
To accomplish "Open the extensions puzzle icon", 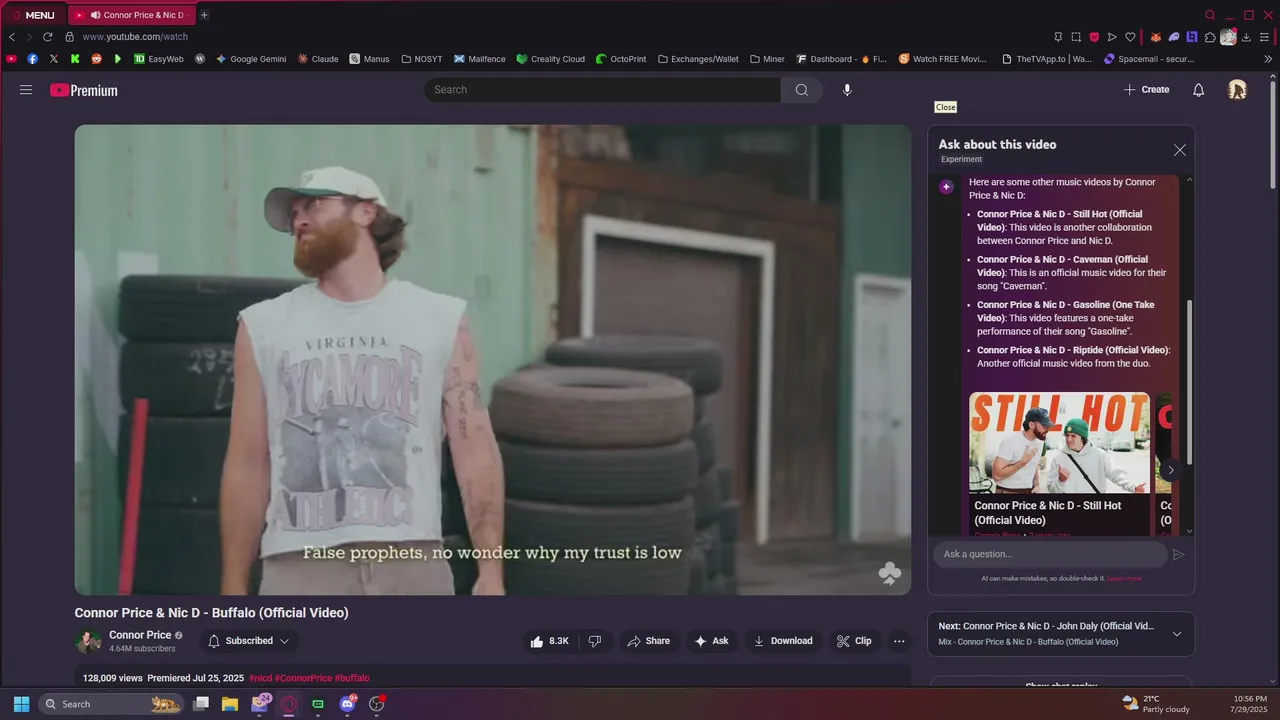I will (1210, 37).
